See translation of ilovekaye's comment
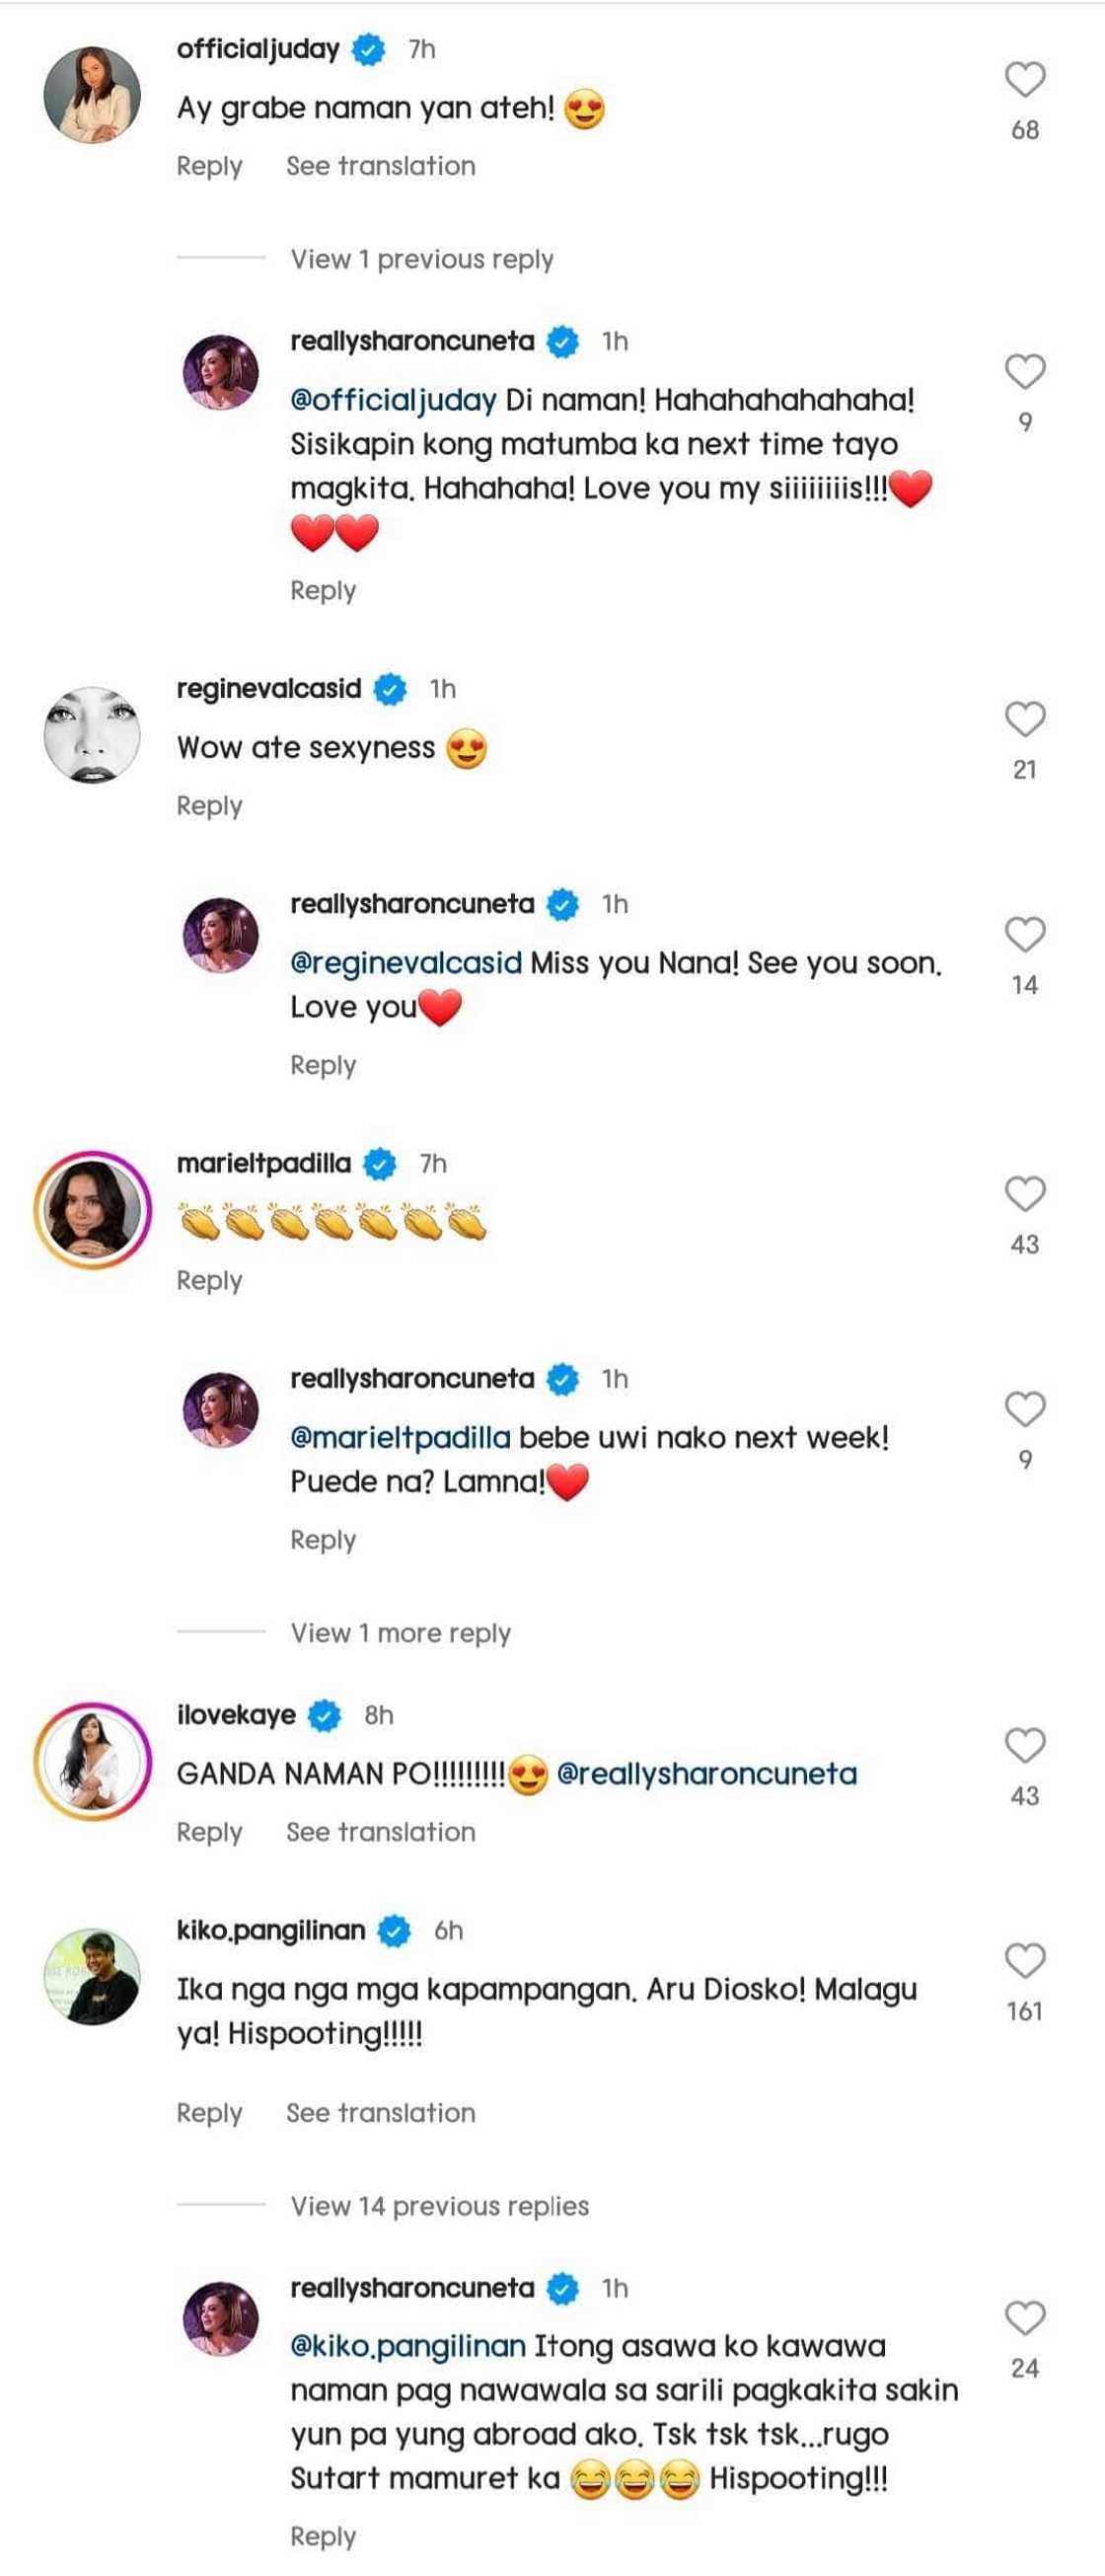 point(380,1832)
